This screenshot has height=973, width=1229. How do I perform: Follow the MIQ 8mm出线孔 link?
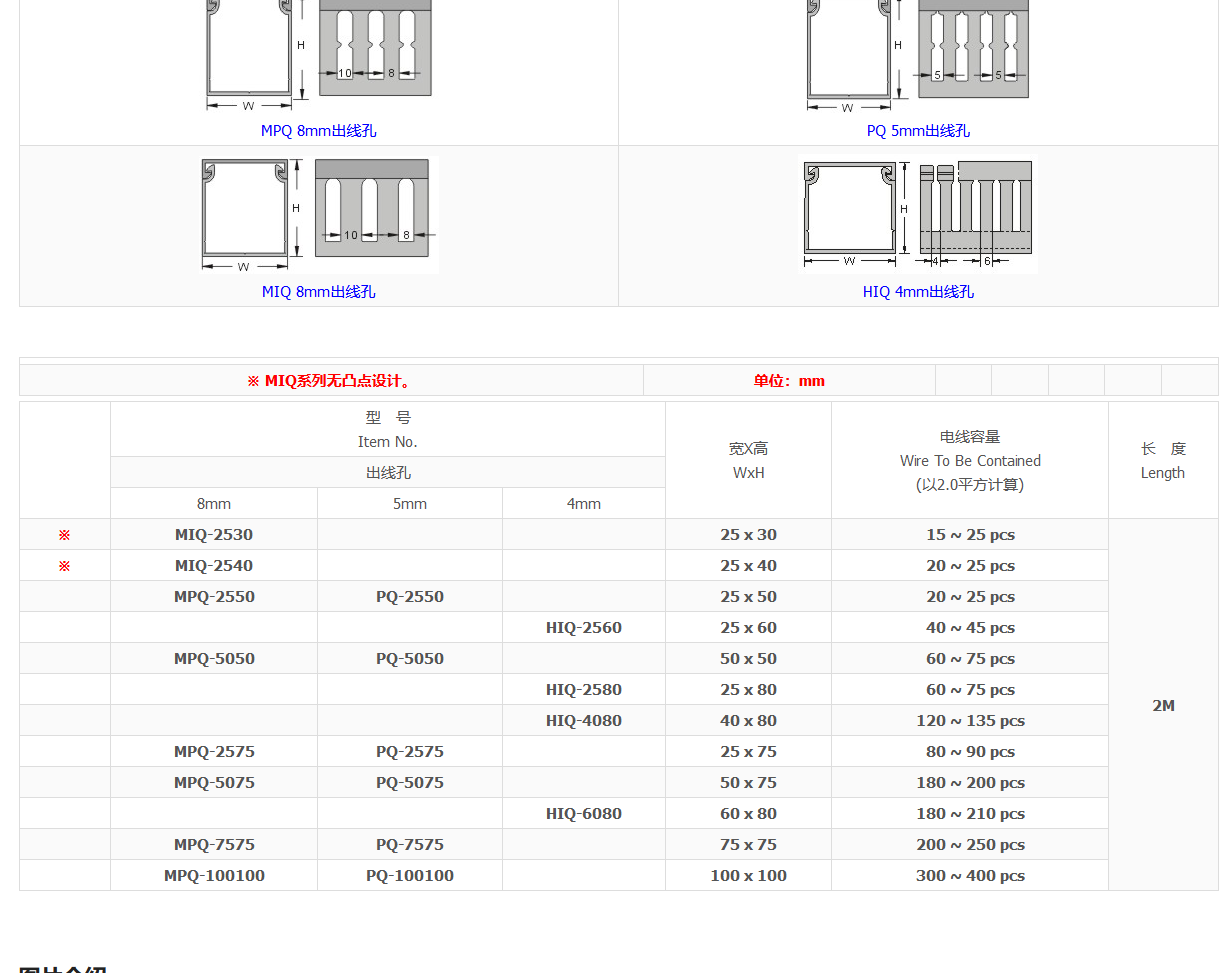coord(318,292)
